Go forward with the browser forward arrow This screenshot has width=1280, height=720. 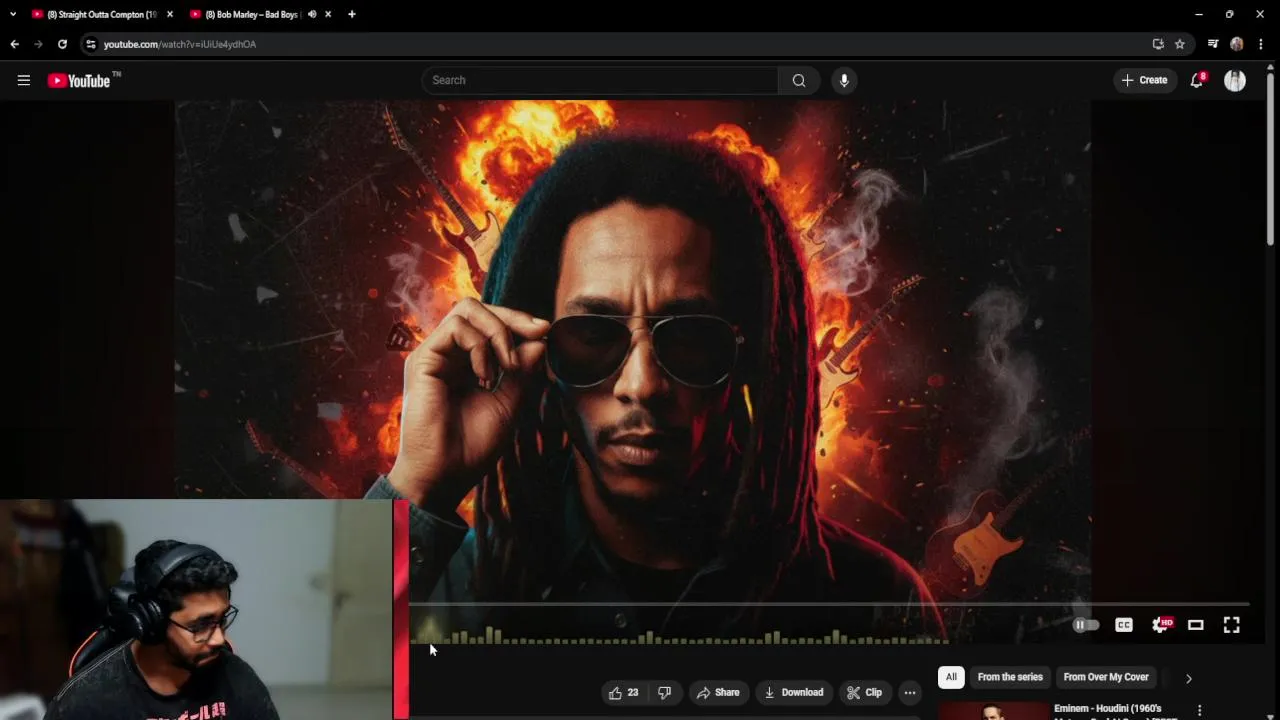[x=38, y=44]
